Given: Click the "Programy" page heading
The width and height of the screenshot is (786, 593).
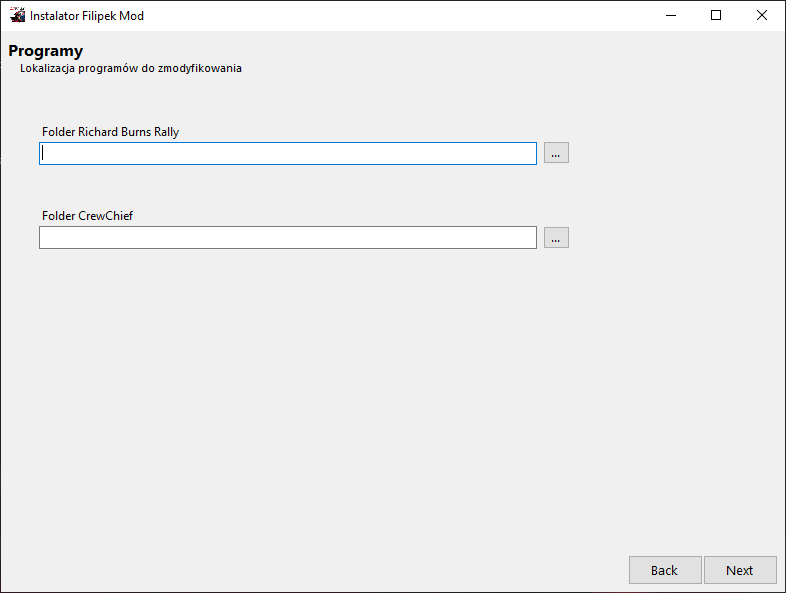Looking at the screenshot, I should 46,51.
